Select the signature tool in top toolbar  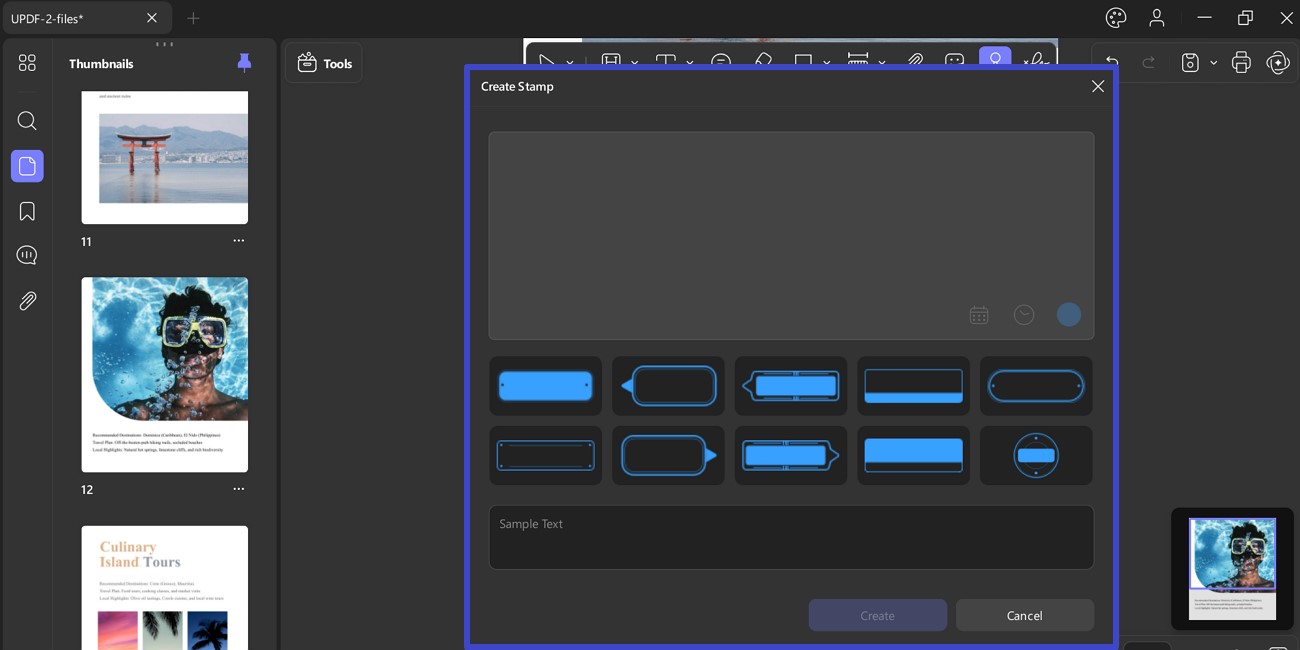click(1037, 60)
